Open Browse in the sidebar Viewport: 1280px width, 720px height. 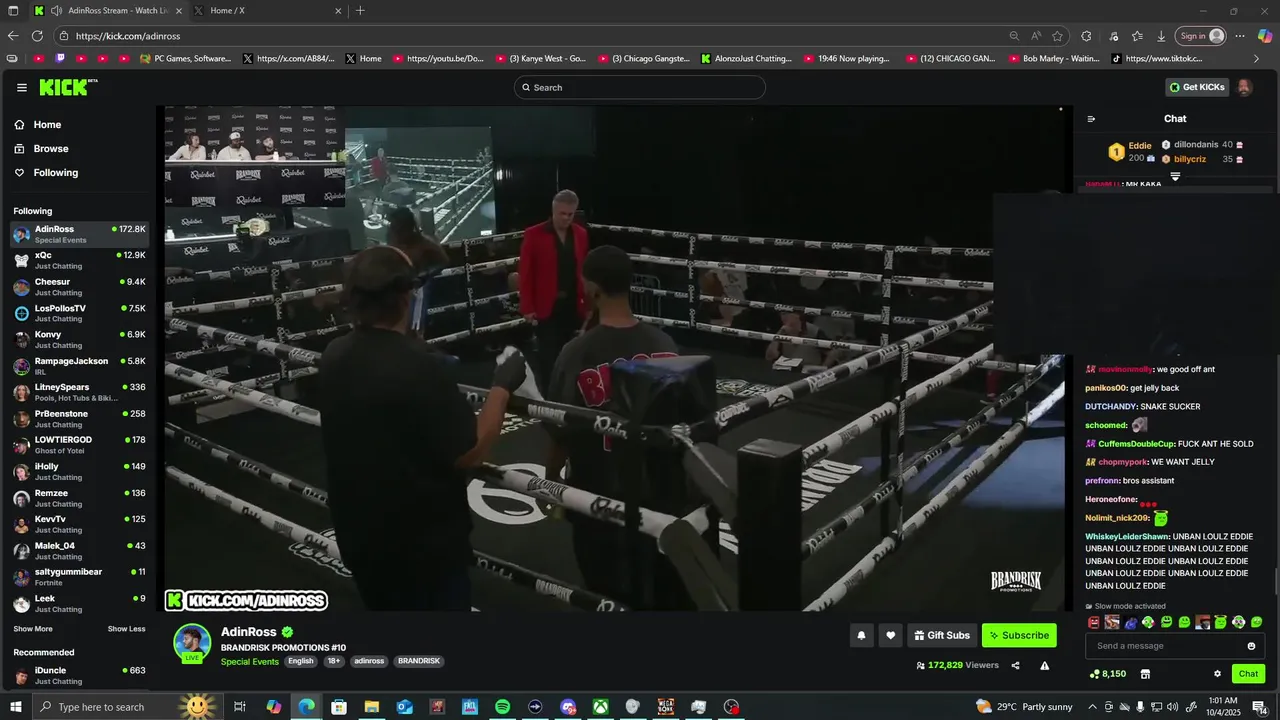tap(42, 149)
